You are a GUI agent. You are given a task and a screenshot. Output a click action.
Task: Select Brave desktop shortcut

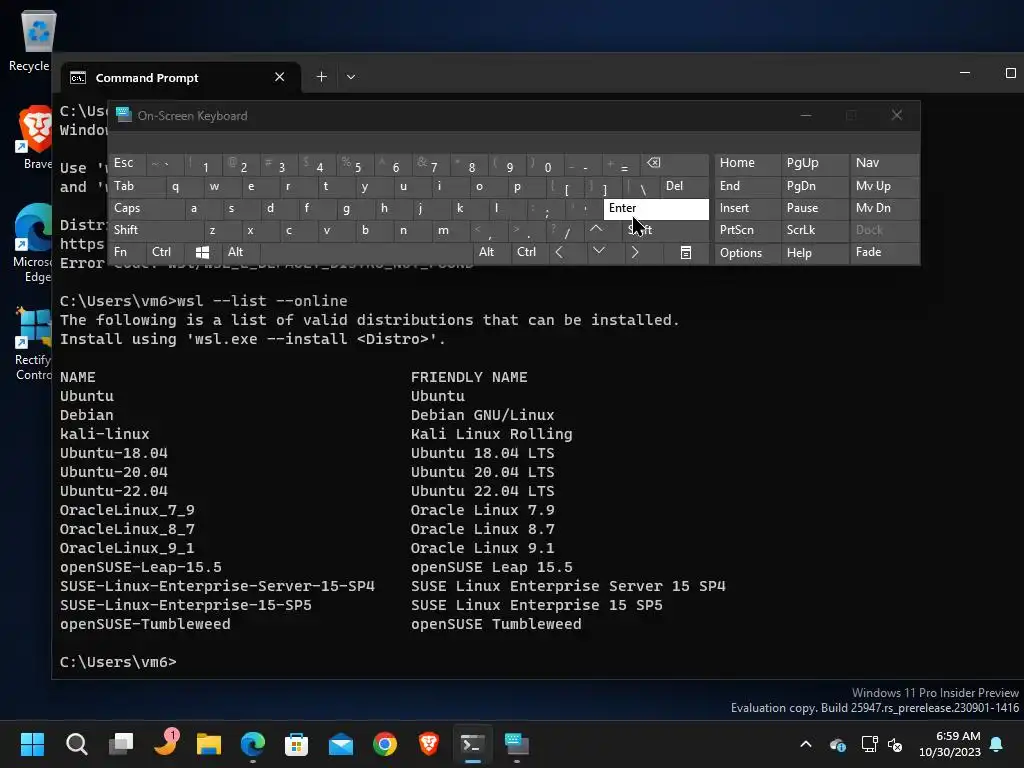34,137
